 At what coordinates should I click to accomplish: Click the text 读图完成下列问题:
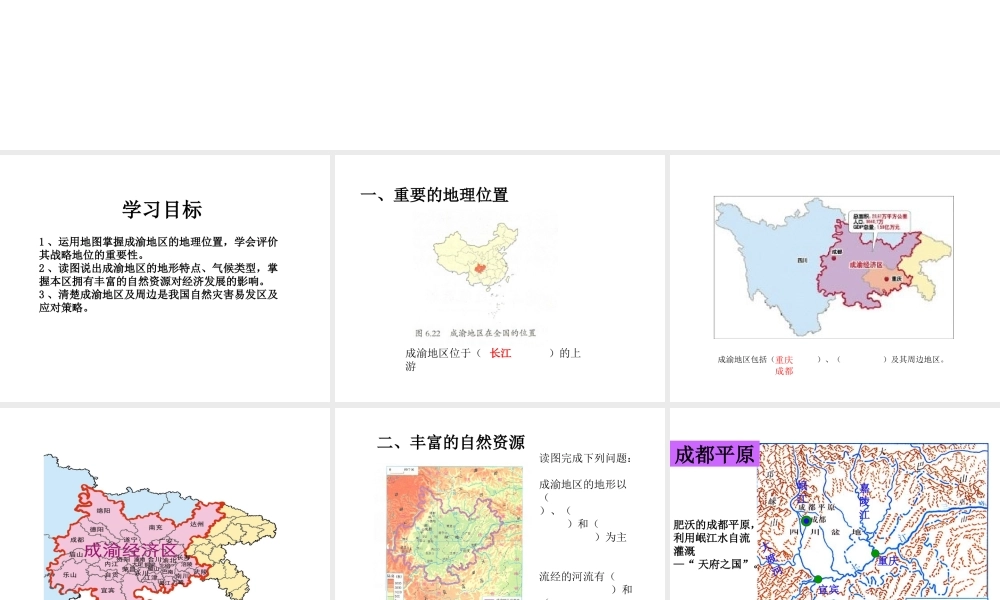pyautogui.click(x=585, y=458)
